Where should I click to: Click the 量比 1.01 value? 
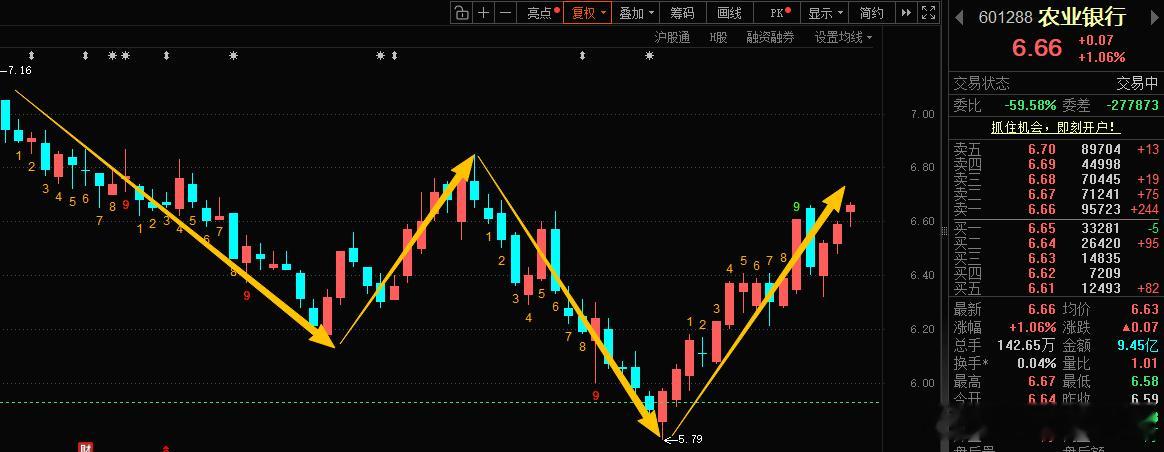1145,363
